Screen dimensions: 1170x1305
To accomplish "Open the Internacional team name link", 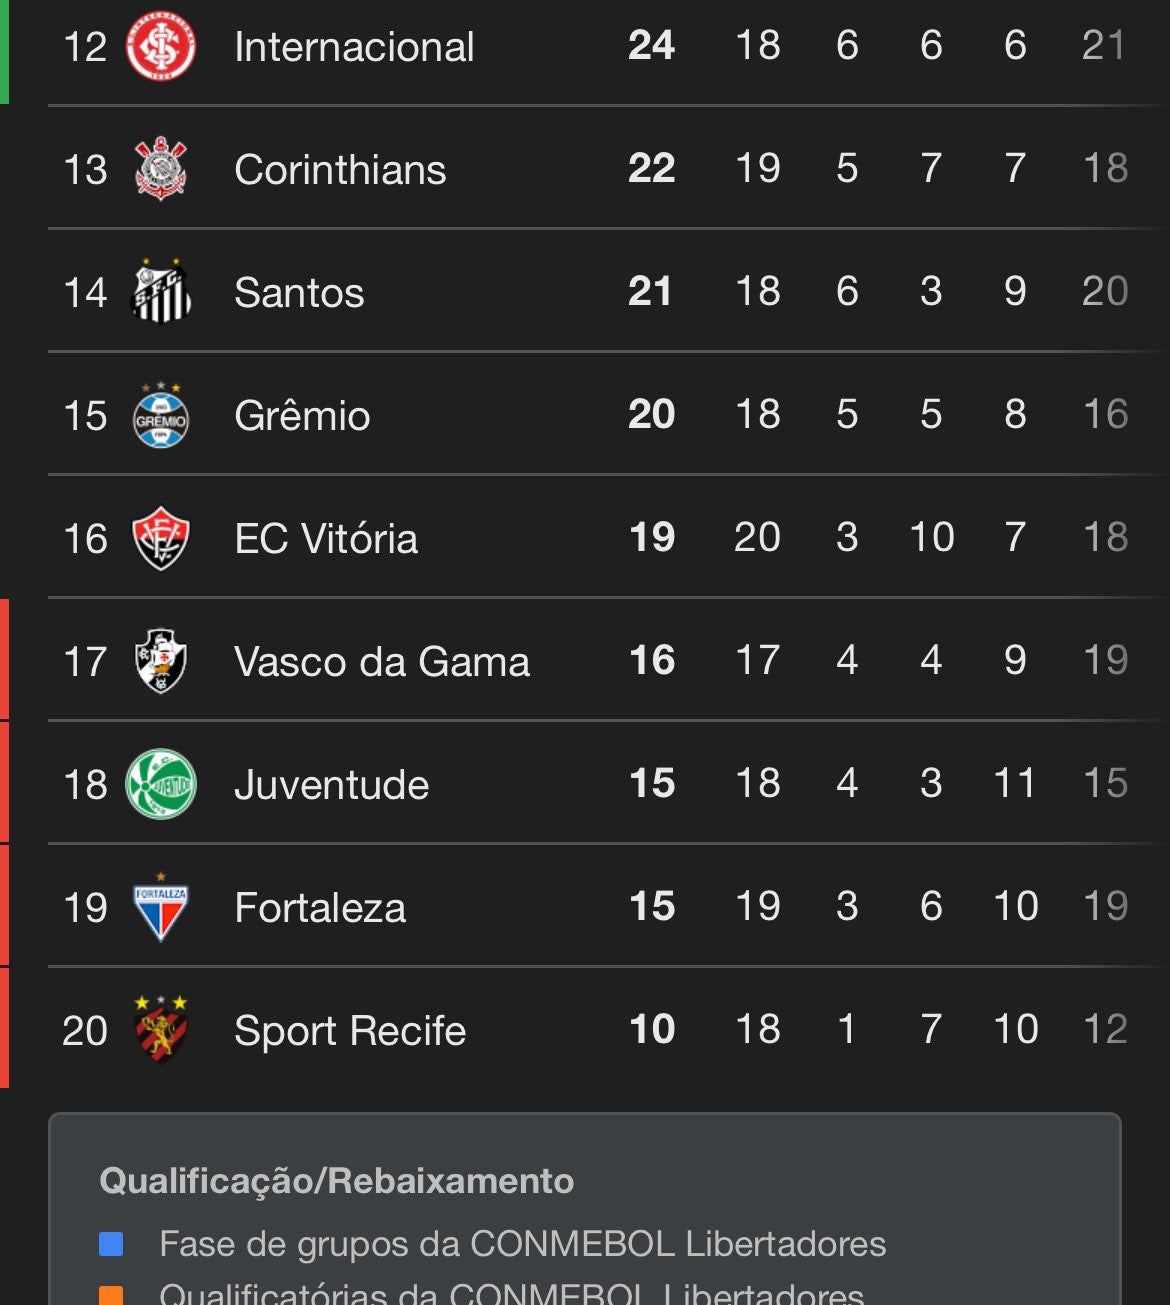I will [354, 47].
